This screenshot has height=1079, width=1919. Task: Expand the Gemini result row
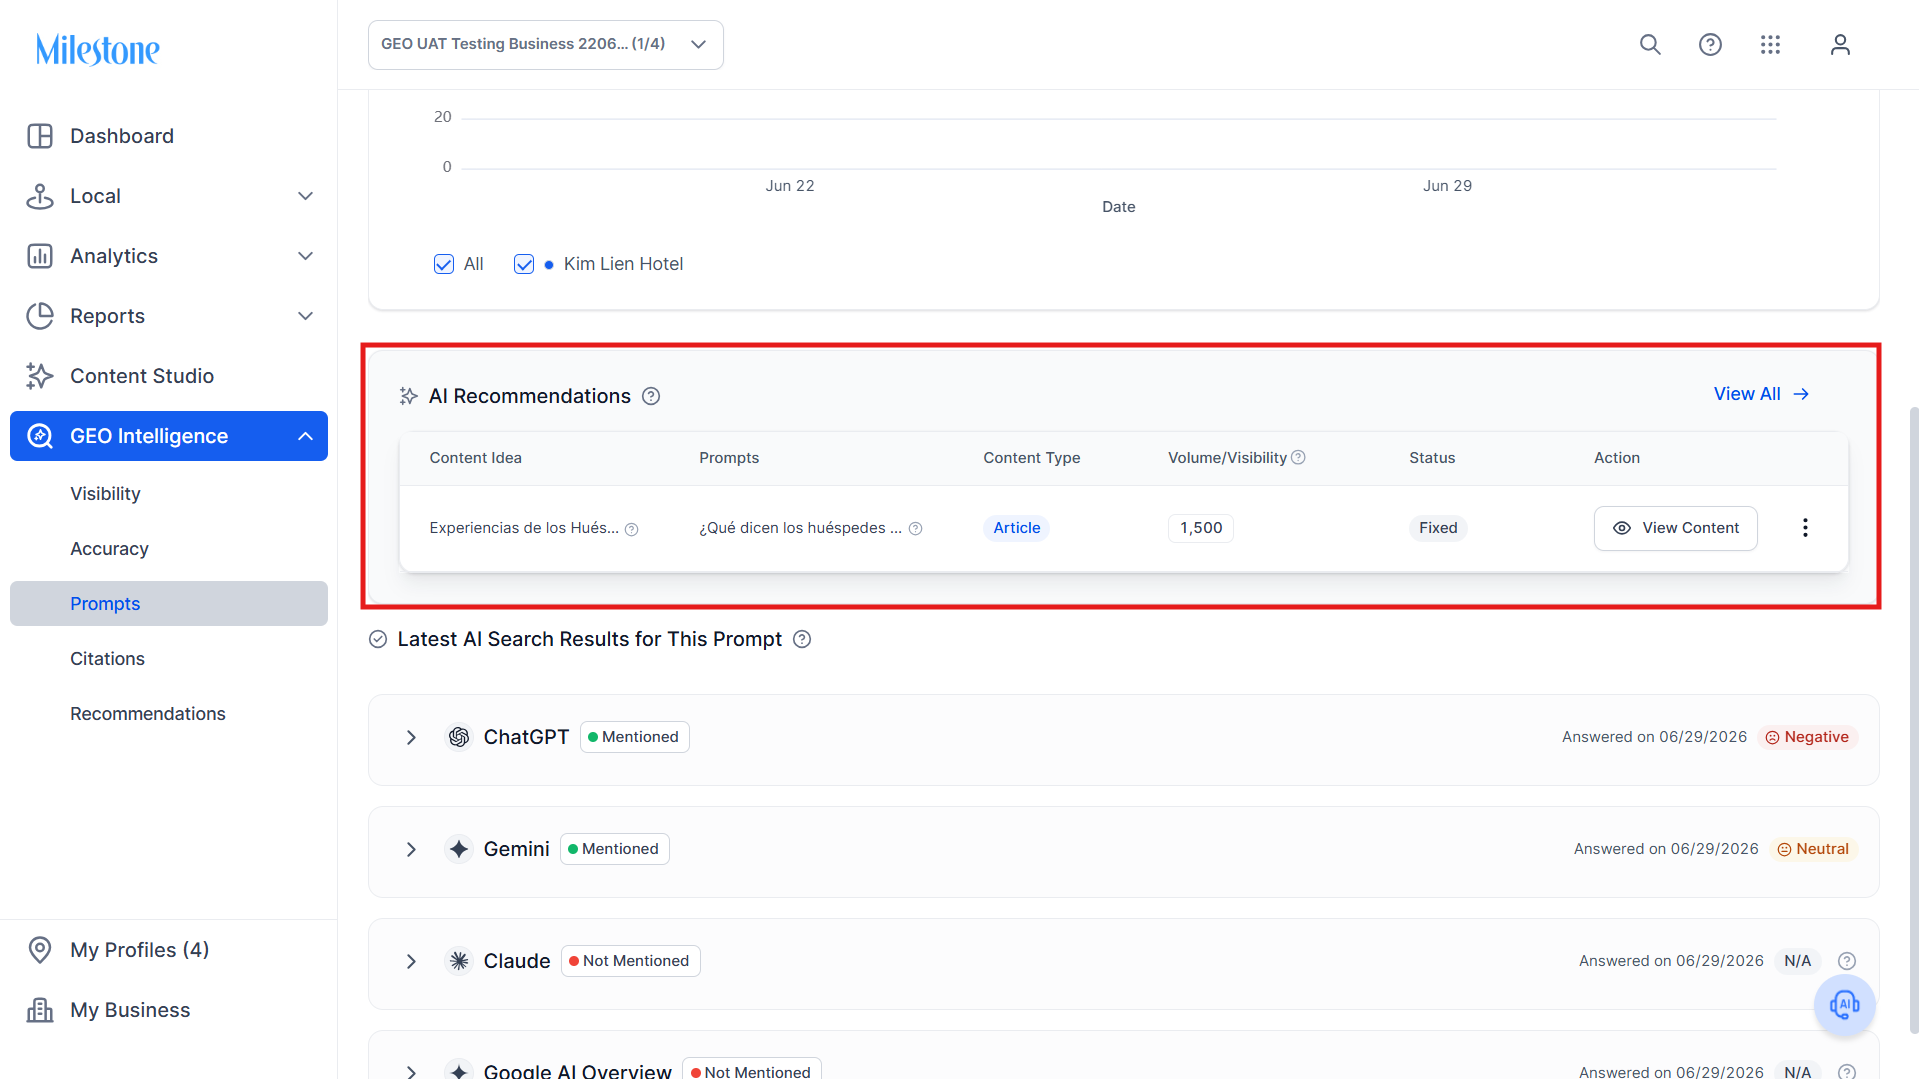(x=411, y=849)
